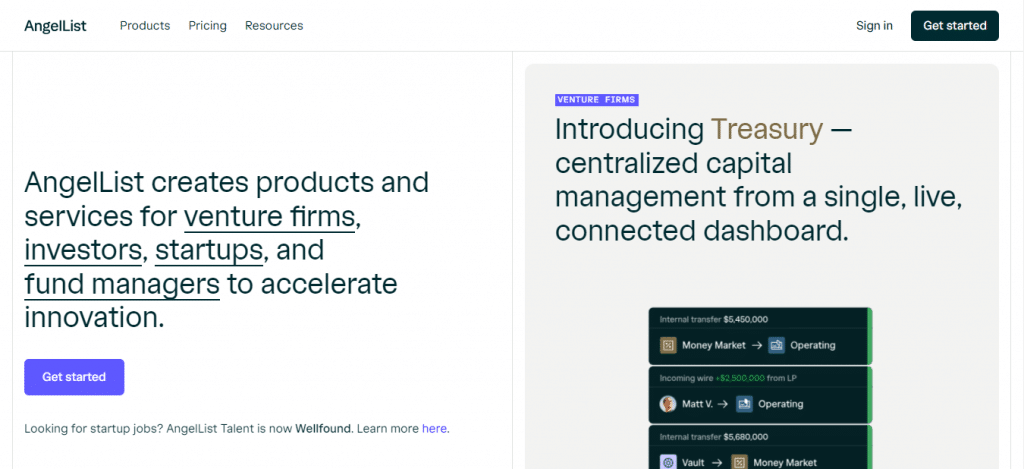
Task: Click Matt V.'s avatar picture
Action: [x=668, y=404]
